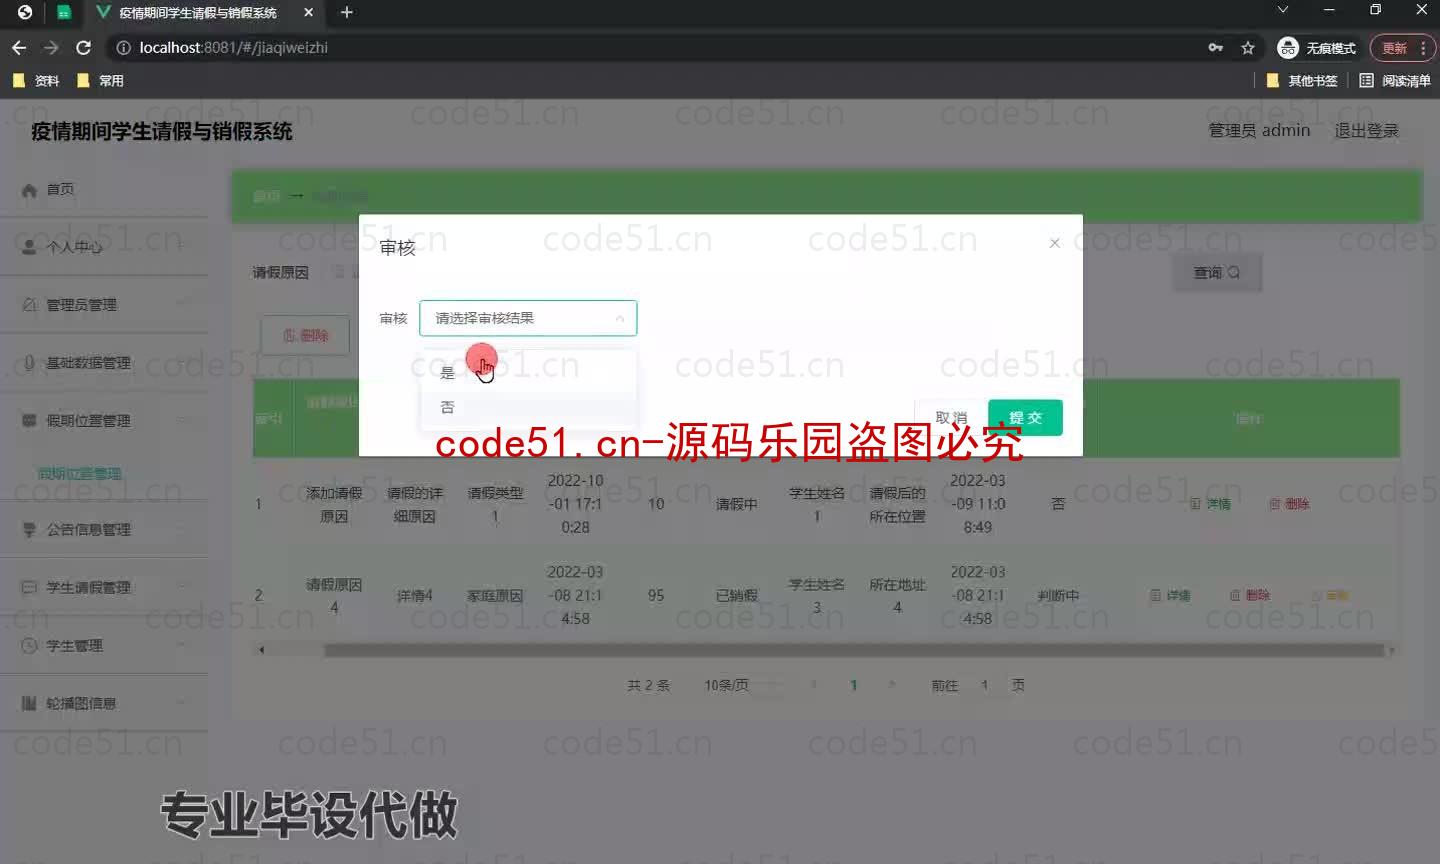Click the 首页 breadcrumb link
This screenshot has width=1440, height=864.
pyautogui.click(x=266, y=195)
